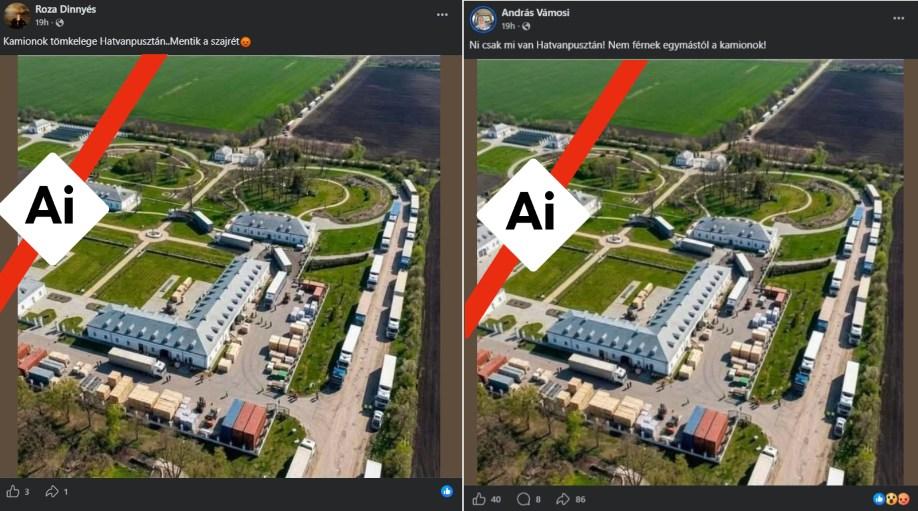Open aerial truck image in right post
The image size is (918, 511).
pos(690,272)
